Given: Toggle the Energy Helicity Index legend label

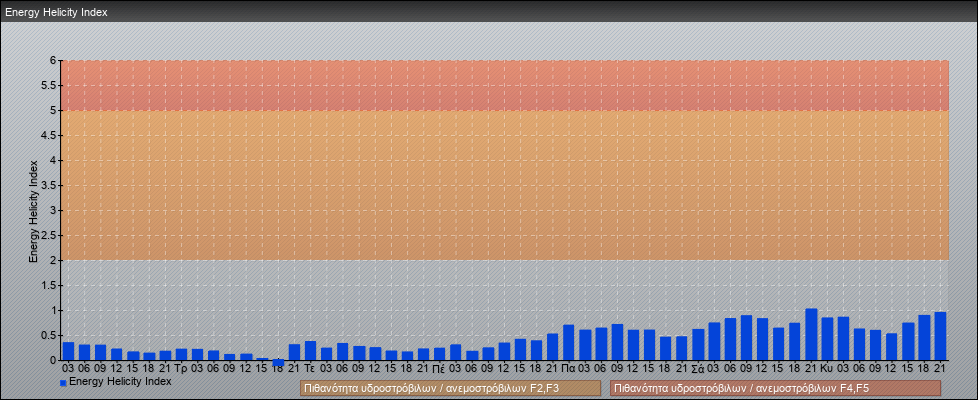Looking at the screenshot, I should click(120, 381).
